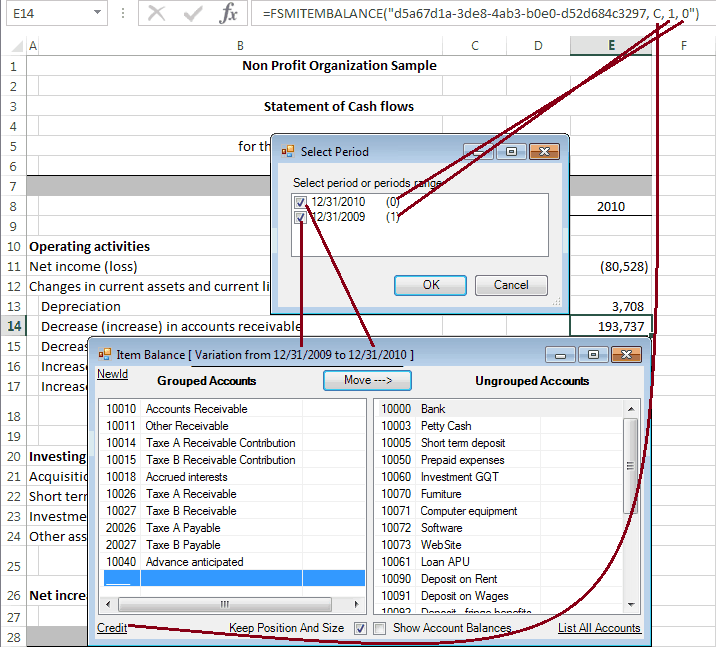The width and height of the screenshot is (716, 647).
Task: Select grouped account 10011 Other Receivable
Action: tap(233, 426)
